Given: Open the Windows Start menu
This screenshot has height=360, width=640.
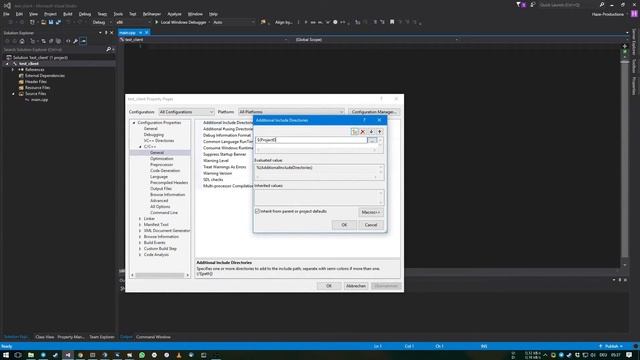Looking at the screenshot, I should (6, 355).
